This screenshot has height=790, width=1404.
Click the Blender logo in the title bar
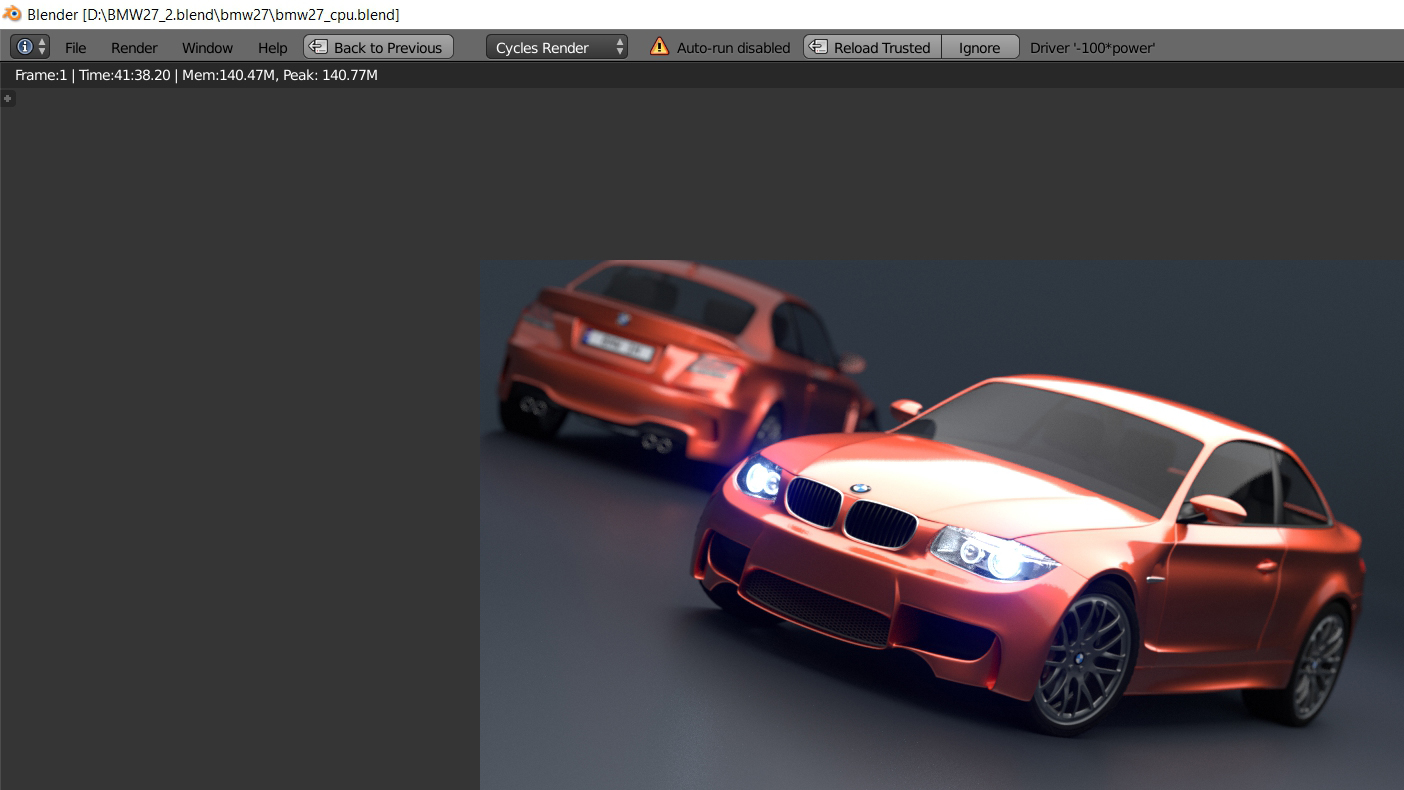point(12,14)
